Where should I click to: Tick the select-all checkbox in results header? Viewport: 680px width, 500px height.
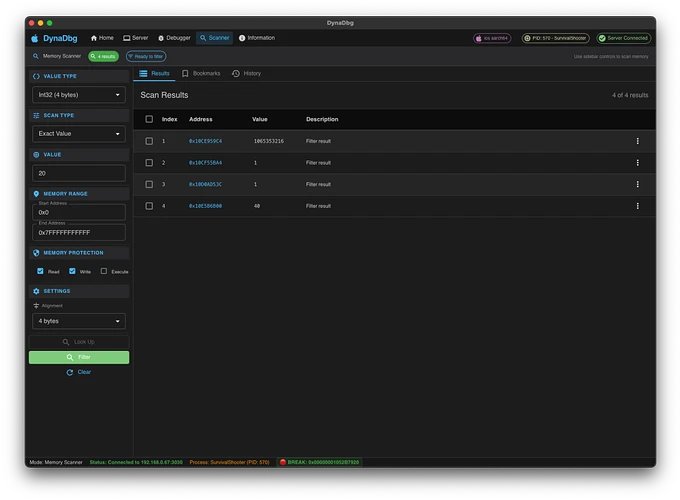[x=149, y=119]
